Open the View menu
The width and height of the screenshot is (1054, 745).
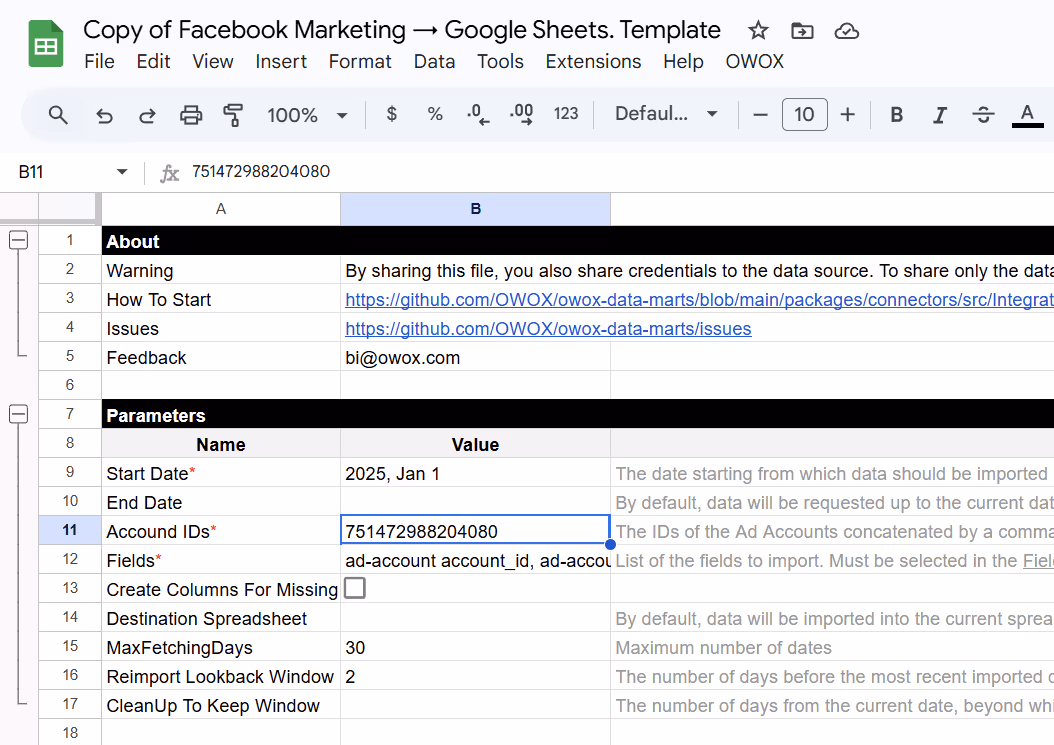(212, 61)
